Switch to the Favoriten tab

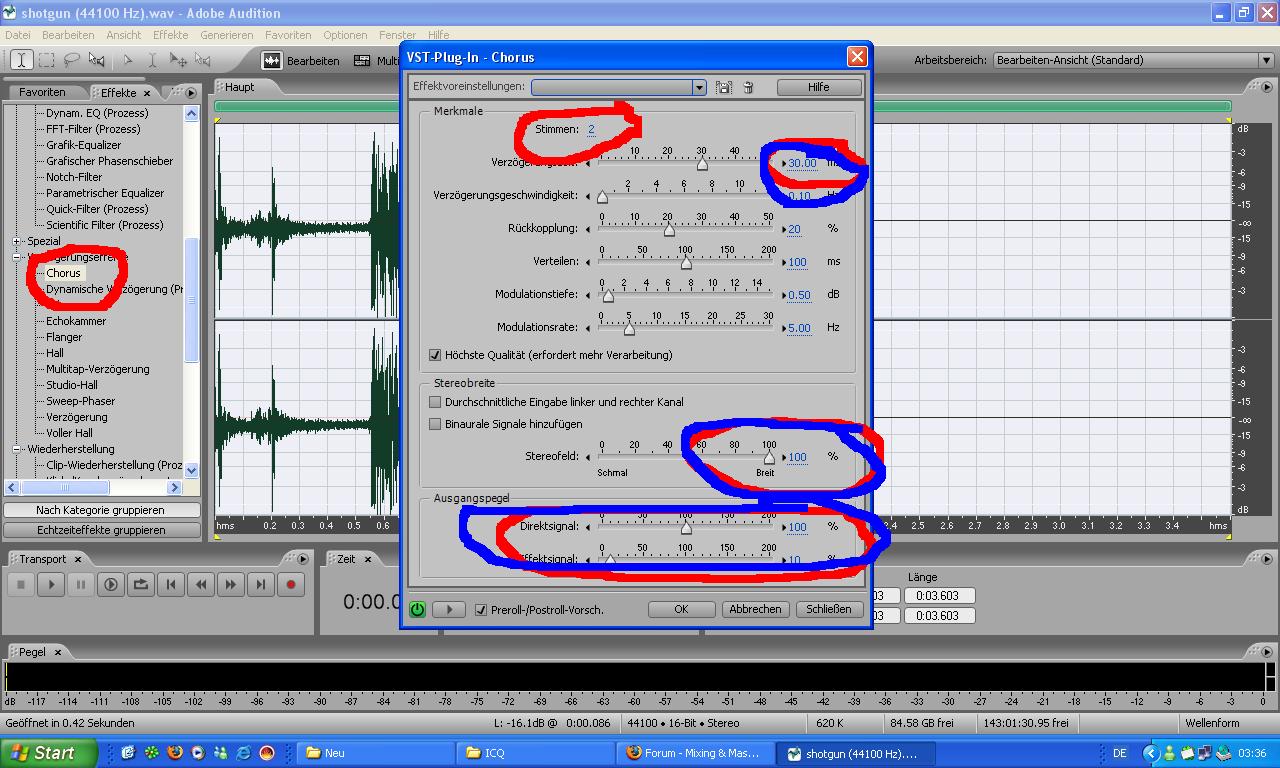(42, 92)
